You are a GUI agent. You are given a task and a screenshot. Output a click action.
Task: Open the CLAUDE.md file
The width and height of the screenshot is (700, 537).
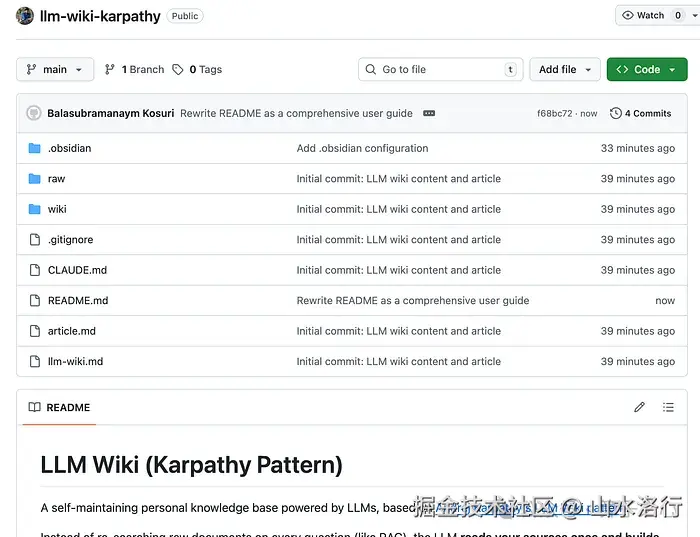pos(77,270)
